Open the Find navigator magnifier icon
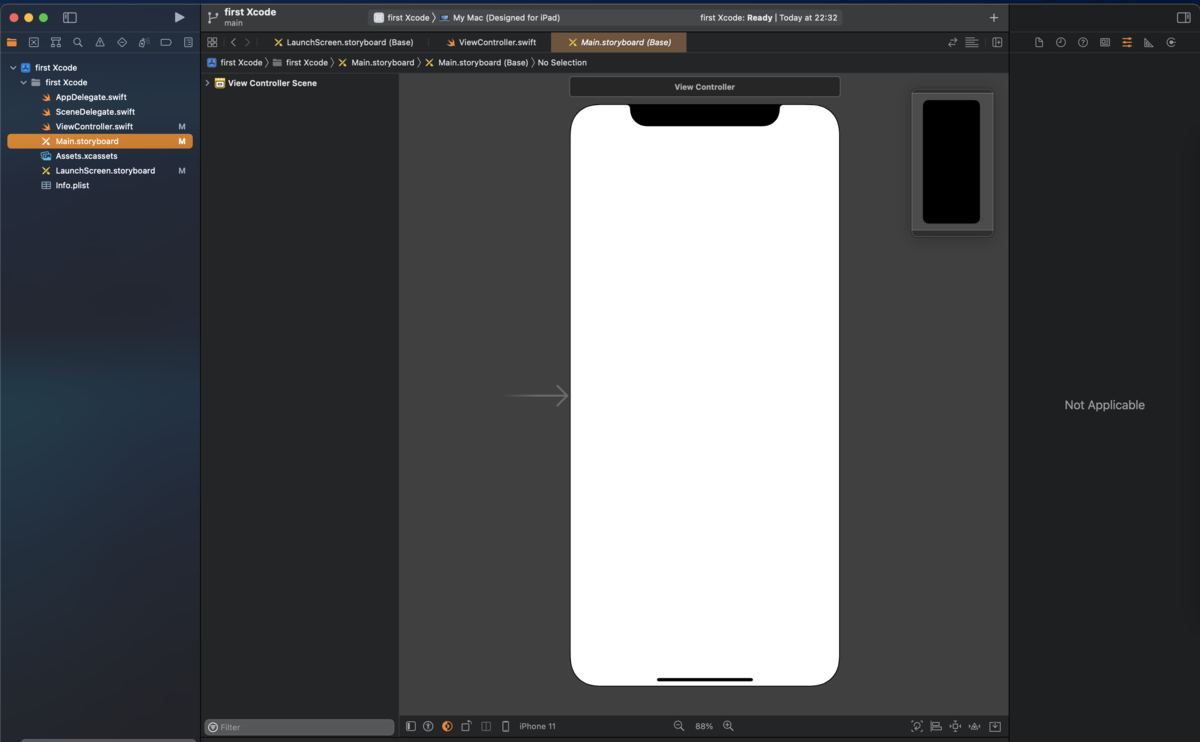Screen dimensions: 1200x742 pyautogui.click(x=78, y=42)
